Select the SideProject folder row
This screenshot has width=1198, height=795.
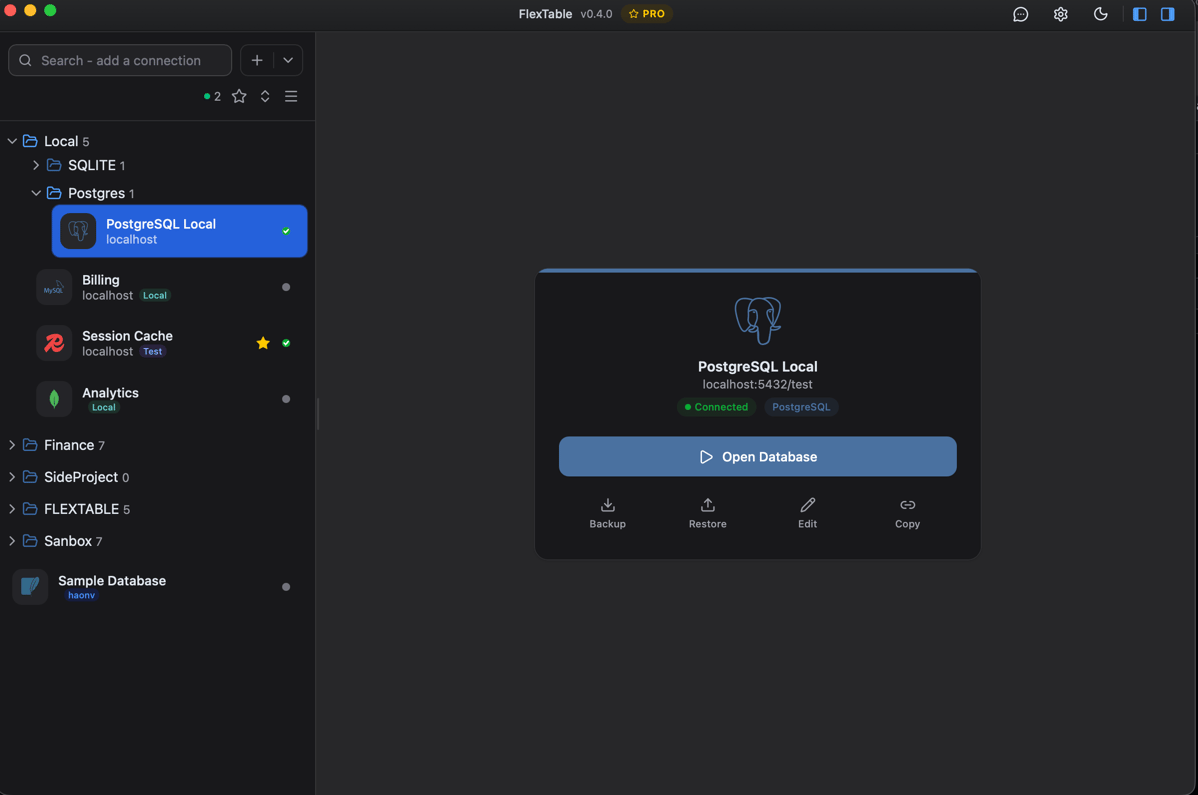(x=157, y=477)
